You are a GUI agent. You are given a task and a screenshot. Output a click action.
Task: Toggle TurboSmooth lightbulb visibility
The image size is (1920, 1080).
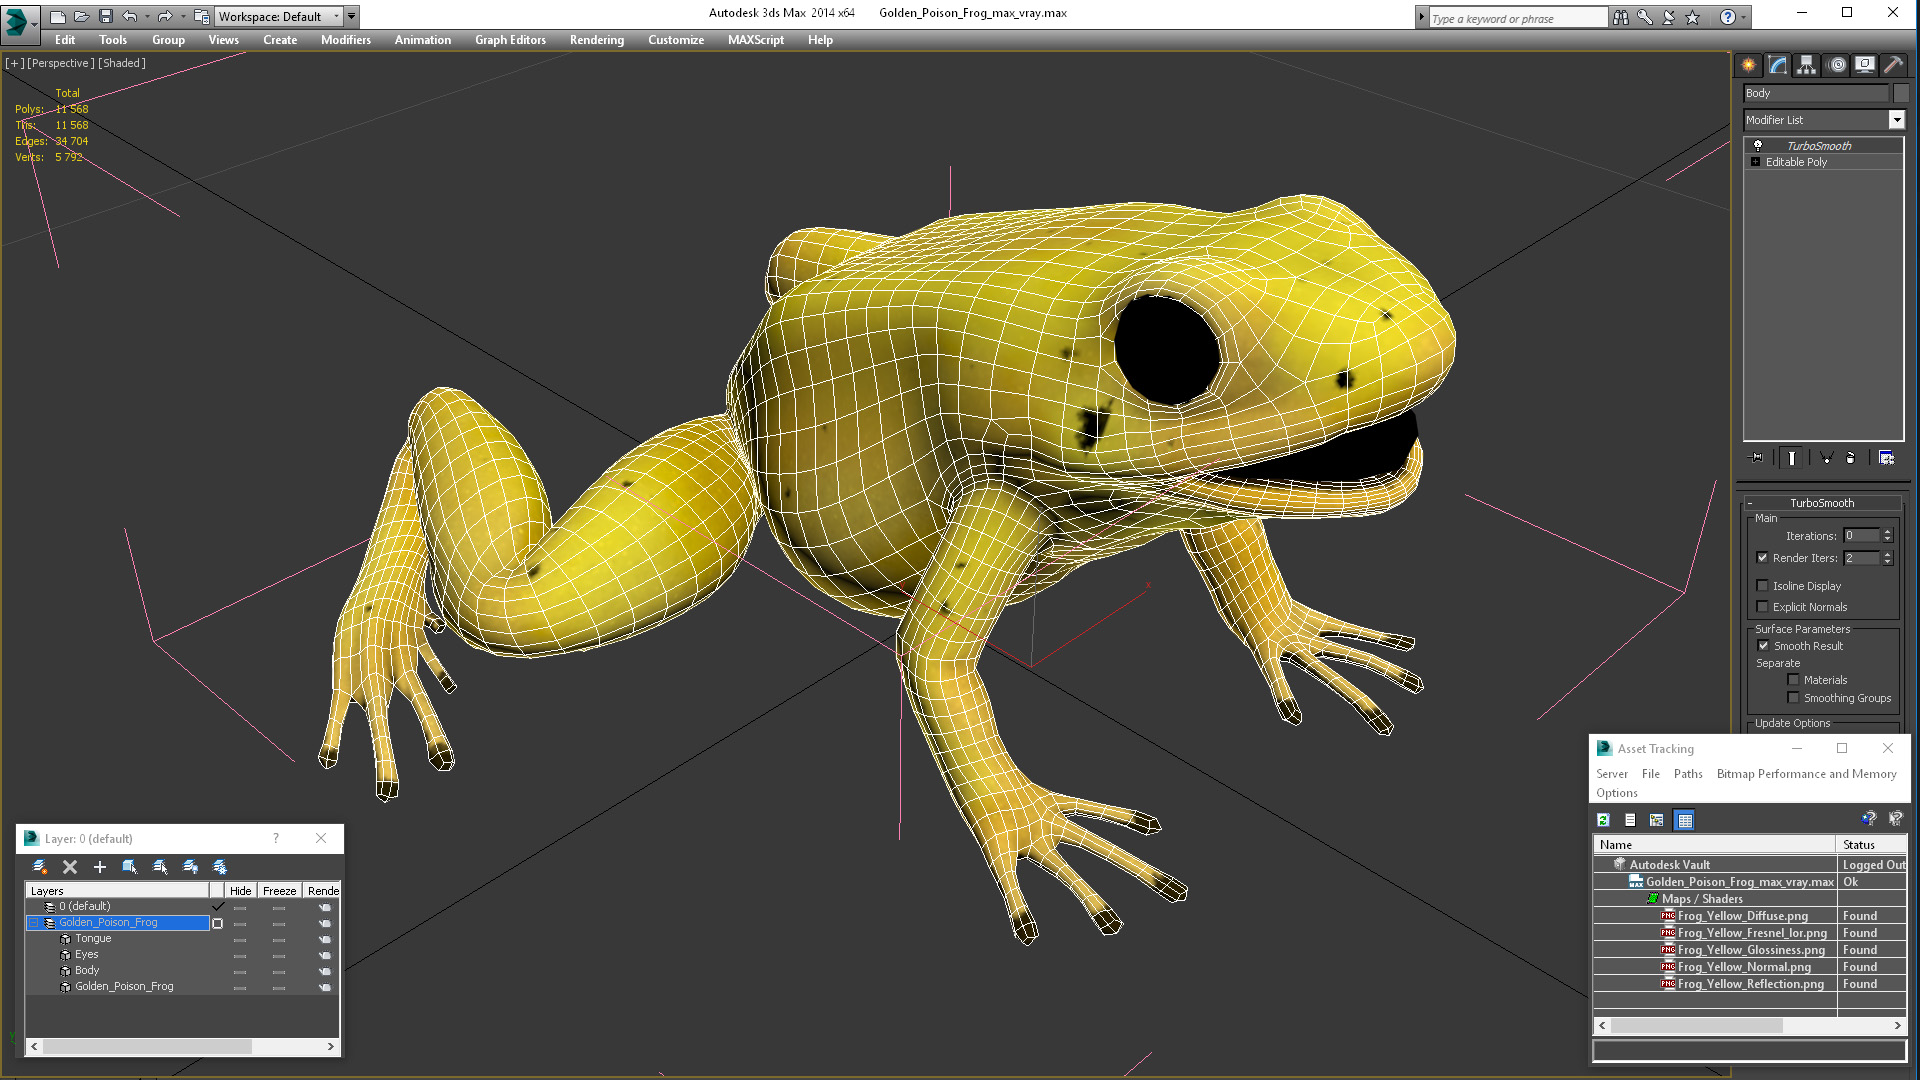[1758, 146]
